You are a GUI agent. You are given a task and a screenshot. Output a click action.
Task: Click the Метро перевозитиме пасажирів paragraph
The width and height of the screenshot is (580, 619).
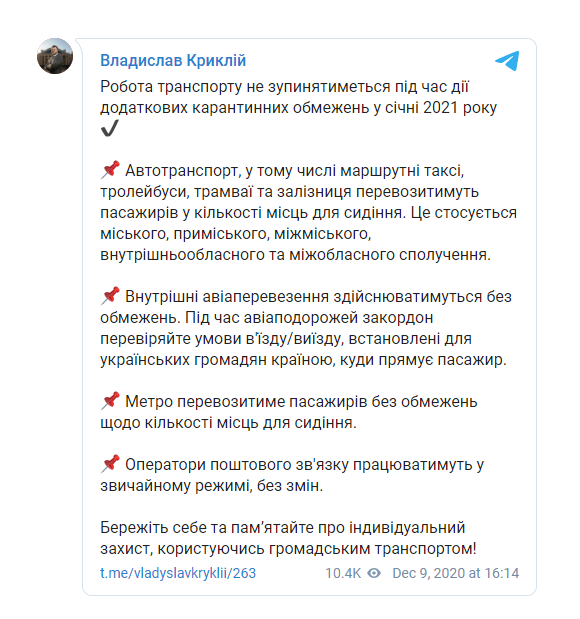(289, 412)
